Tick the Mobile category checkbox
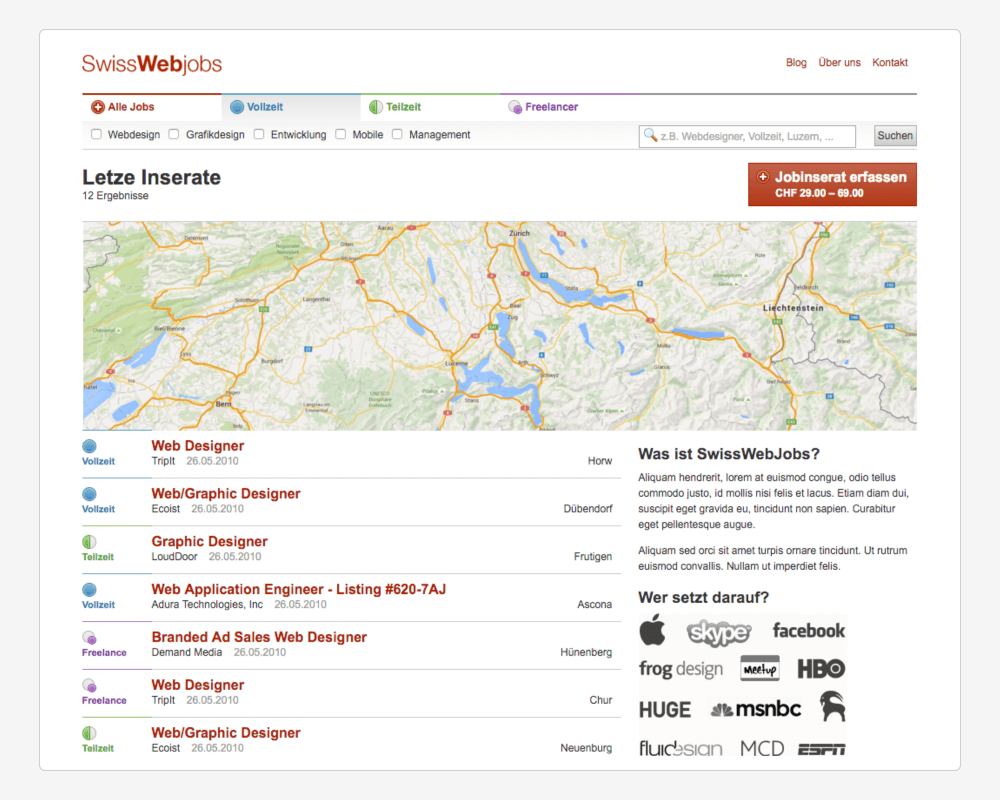Image resolution: width=1000 pixels, height=800 pixels. tap(341, 134)
